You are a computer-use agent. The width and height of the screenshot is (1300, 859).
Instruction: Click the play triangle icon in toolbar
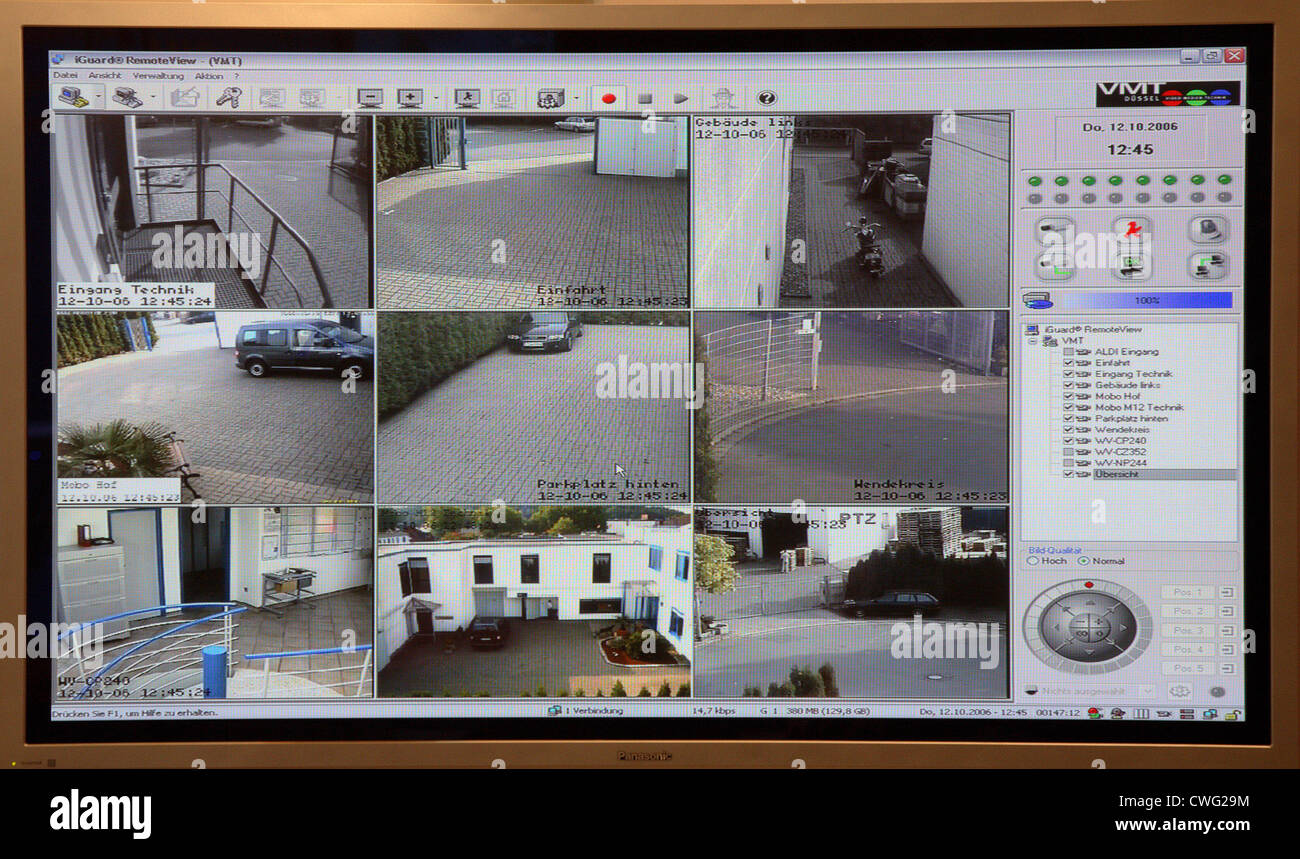[x=681, y=98]
